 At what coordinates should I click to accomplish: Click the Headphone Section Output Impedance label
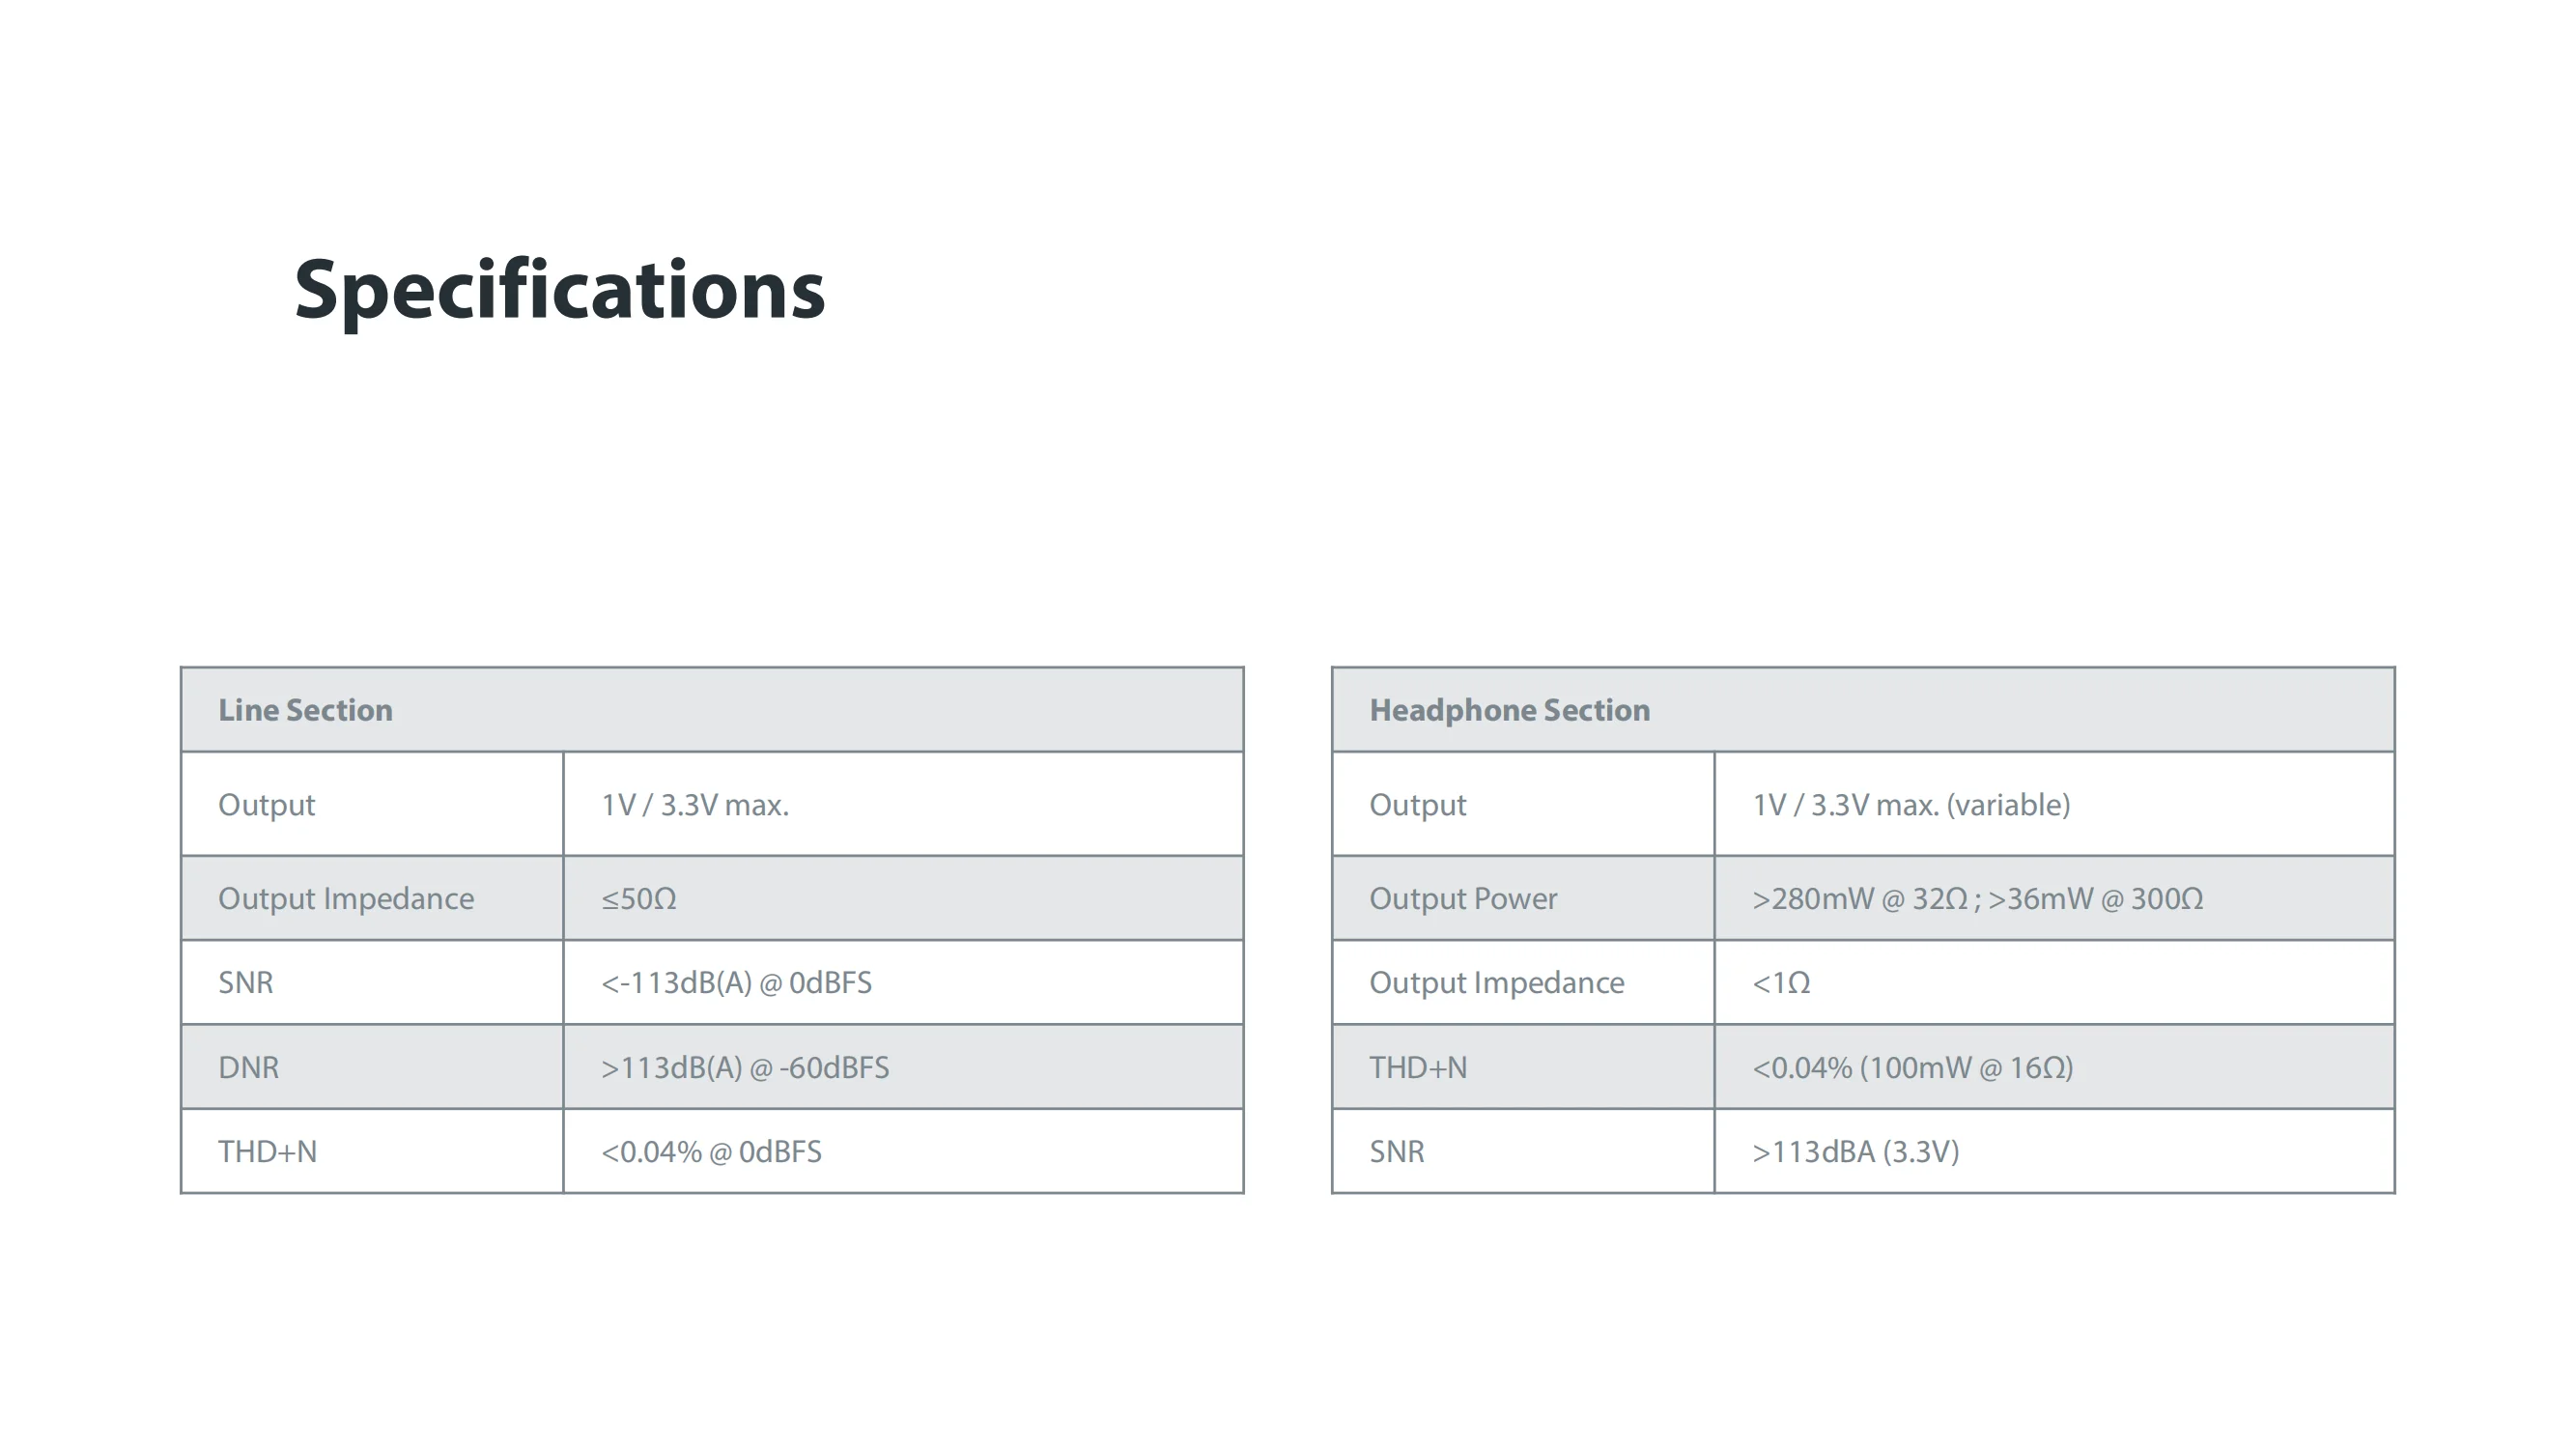1496,983
